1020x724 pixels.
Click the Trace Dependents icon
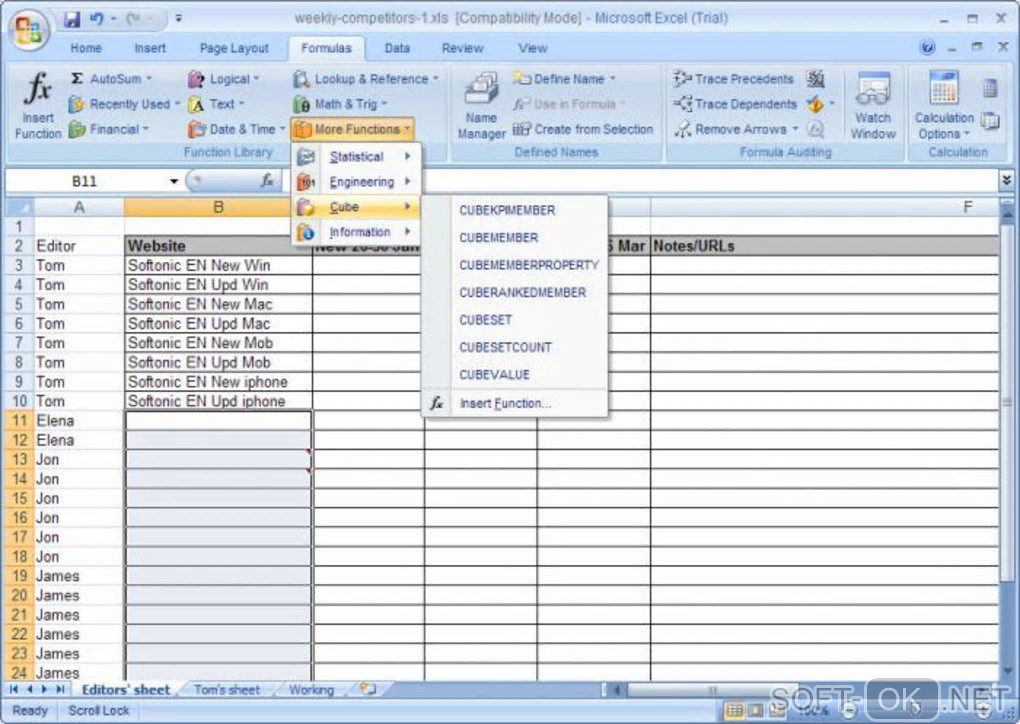click(x=682, y=104)
